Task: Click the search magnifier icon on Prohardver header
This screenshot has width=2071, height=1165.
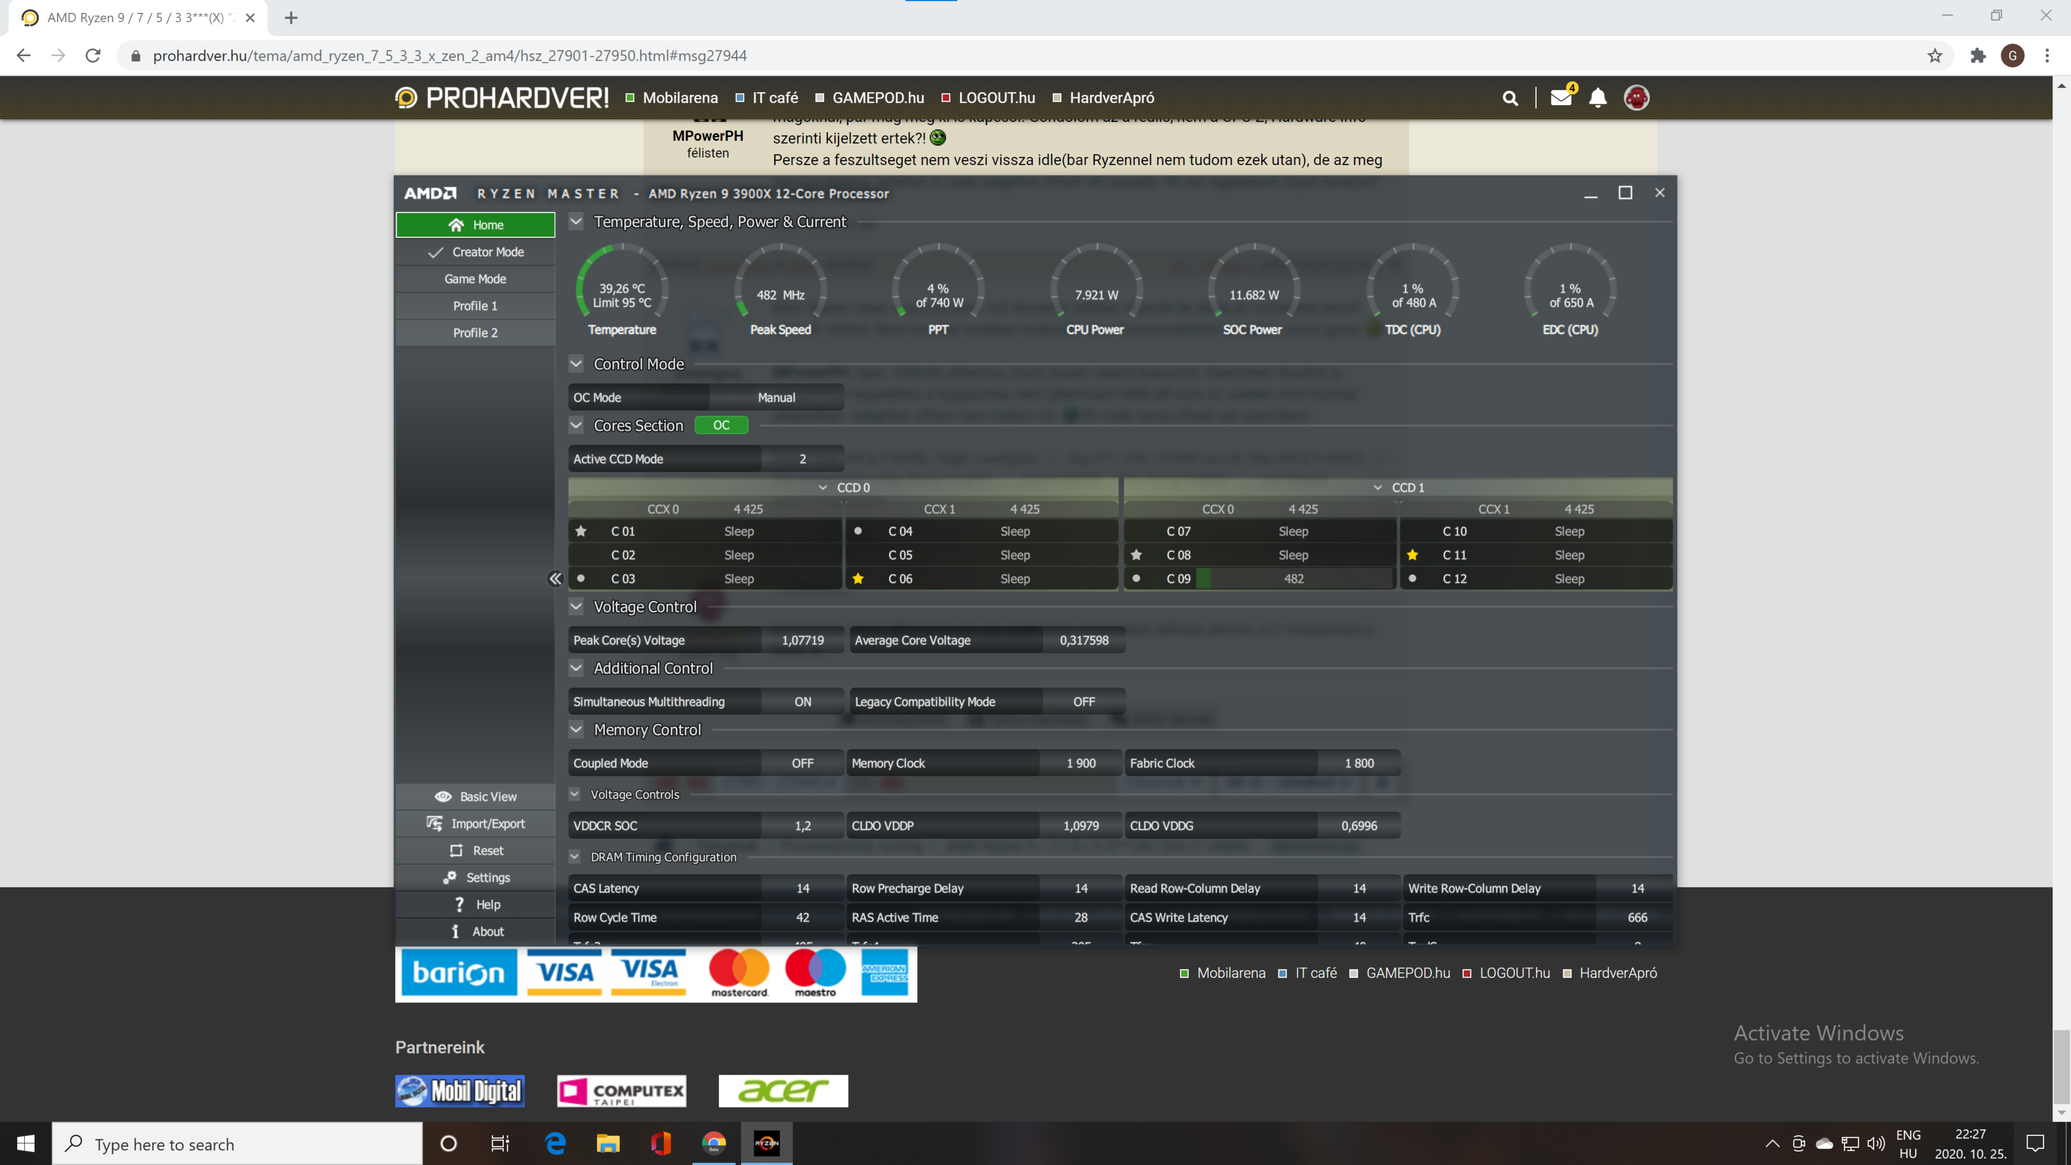Action: tap(1510, 98)
